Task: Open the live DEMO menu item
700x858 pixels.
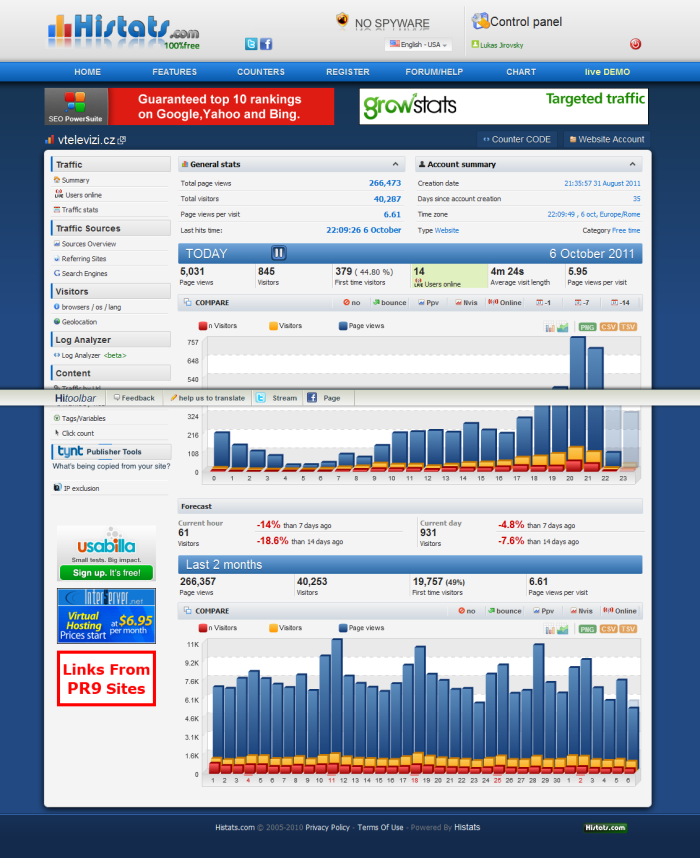Action: 608,72
